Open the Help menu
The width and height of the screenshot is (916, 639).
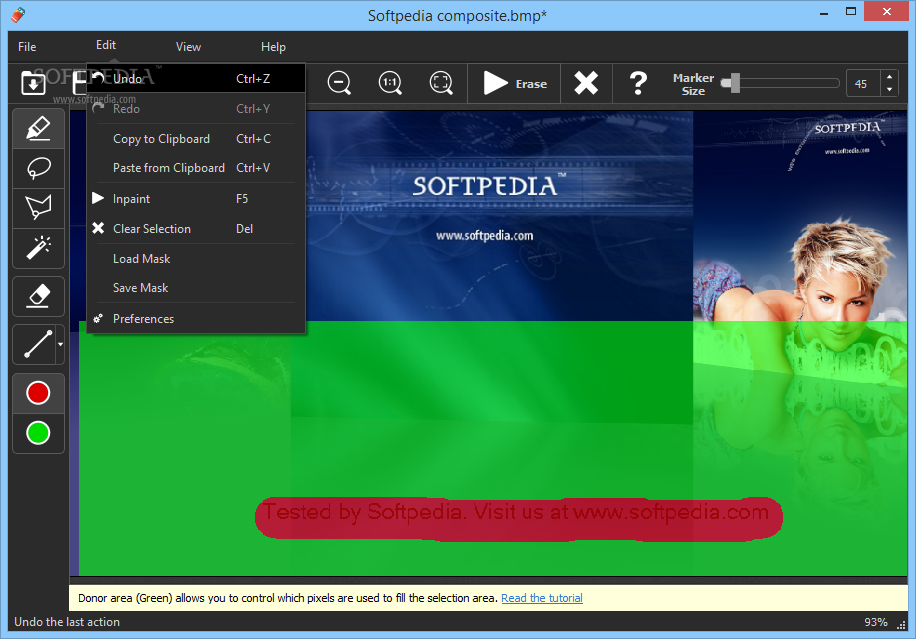(x=273, y=47)
